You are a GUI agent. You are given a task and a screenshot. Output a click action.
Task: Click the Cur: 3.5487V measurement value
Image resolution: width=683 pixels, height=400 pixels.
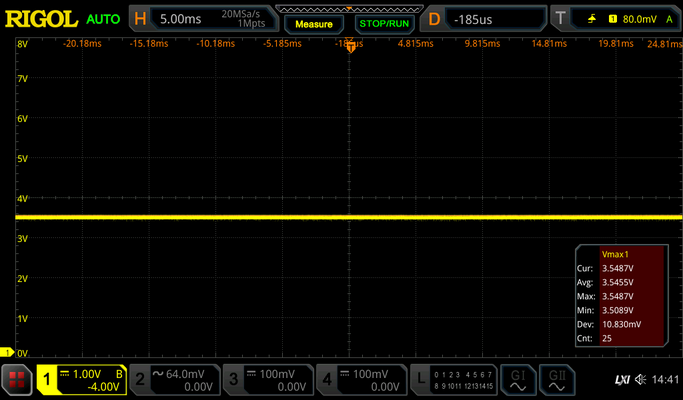[618, 268]
